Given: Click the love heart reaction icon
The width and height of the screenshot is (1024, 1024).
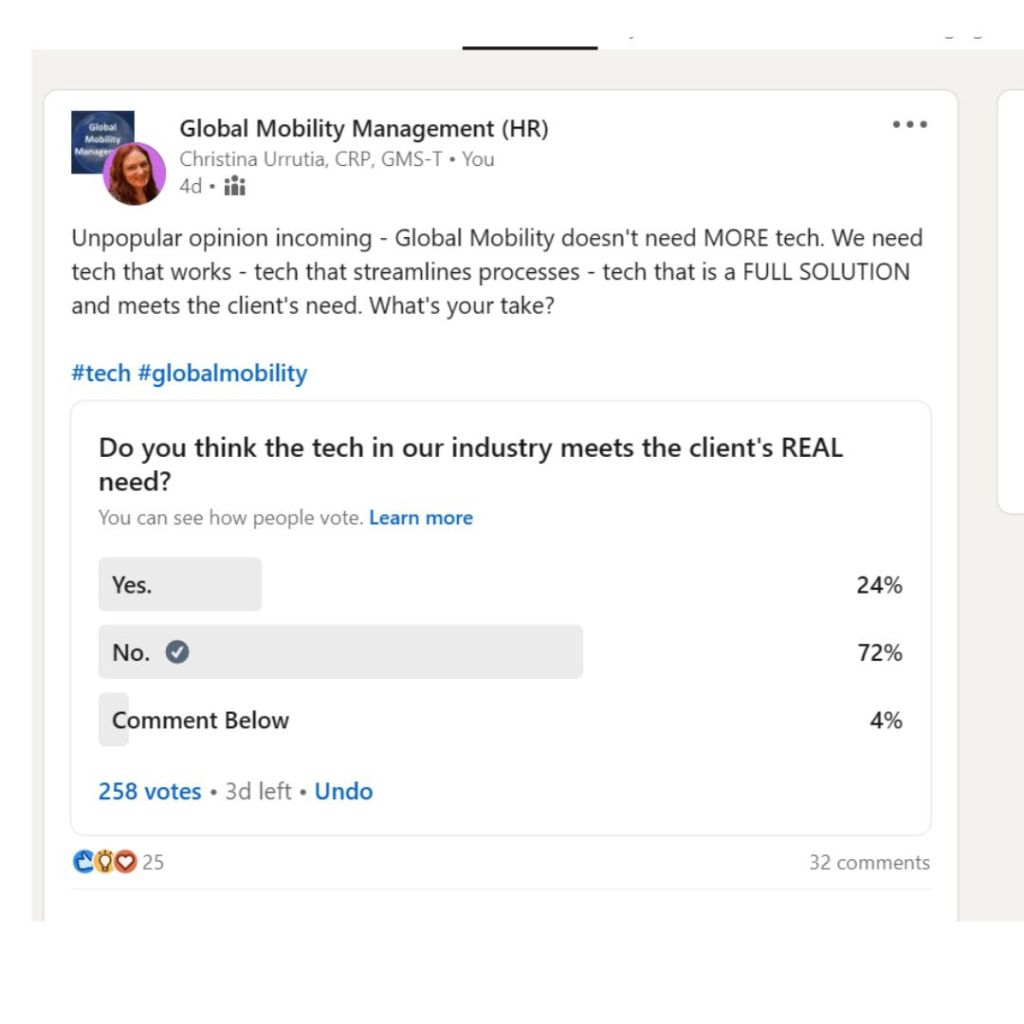Looking at the screenshot, I should coord(125,862).
